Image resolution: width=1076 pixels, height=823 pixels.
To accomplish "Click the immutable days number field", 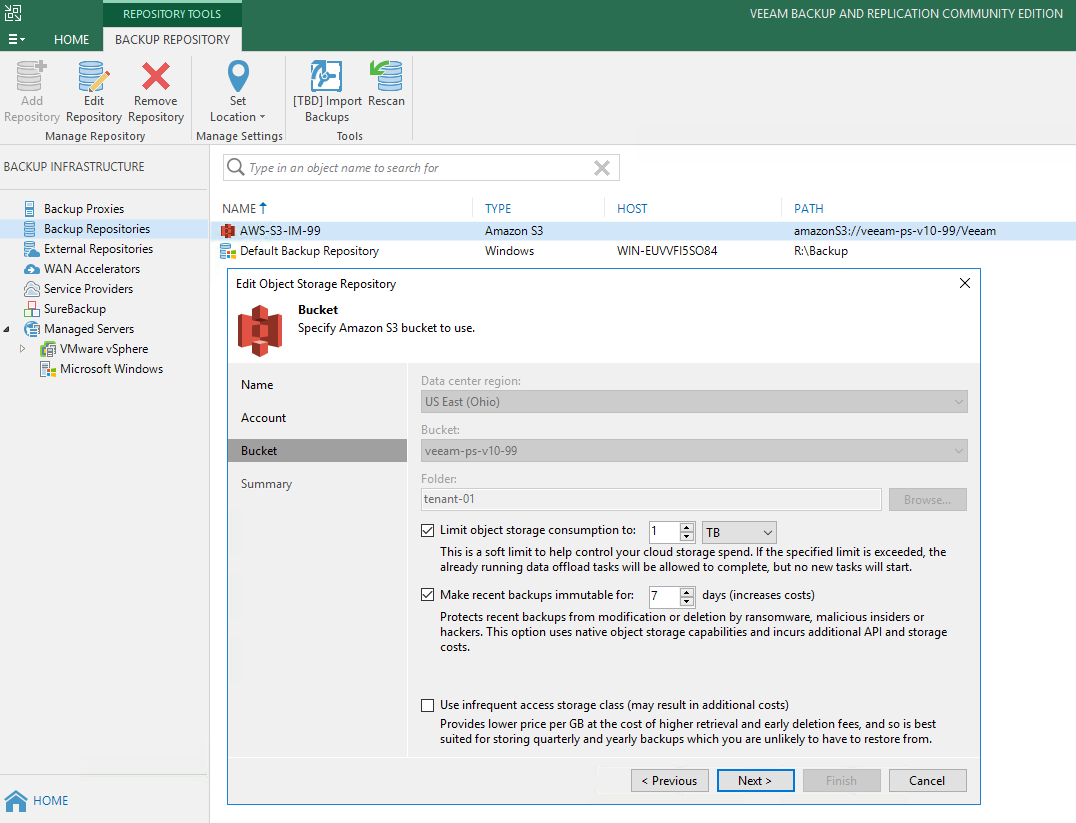I will click(x=664, y=596).
